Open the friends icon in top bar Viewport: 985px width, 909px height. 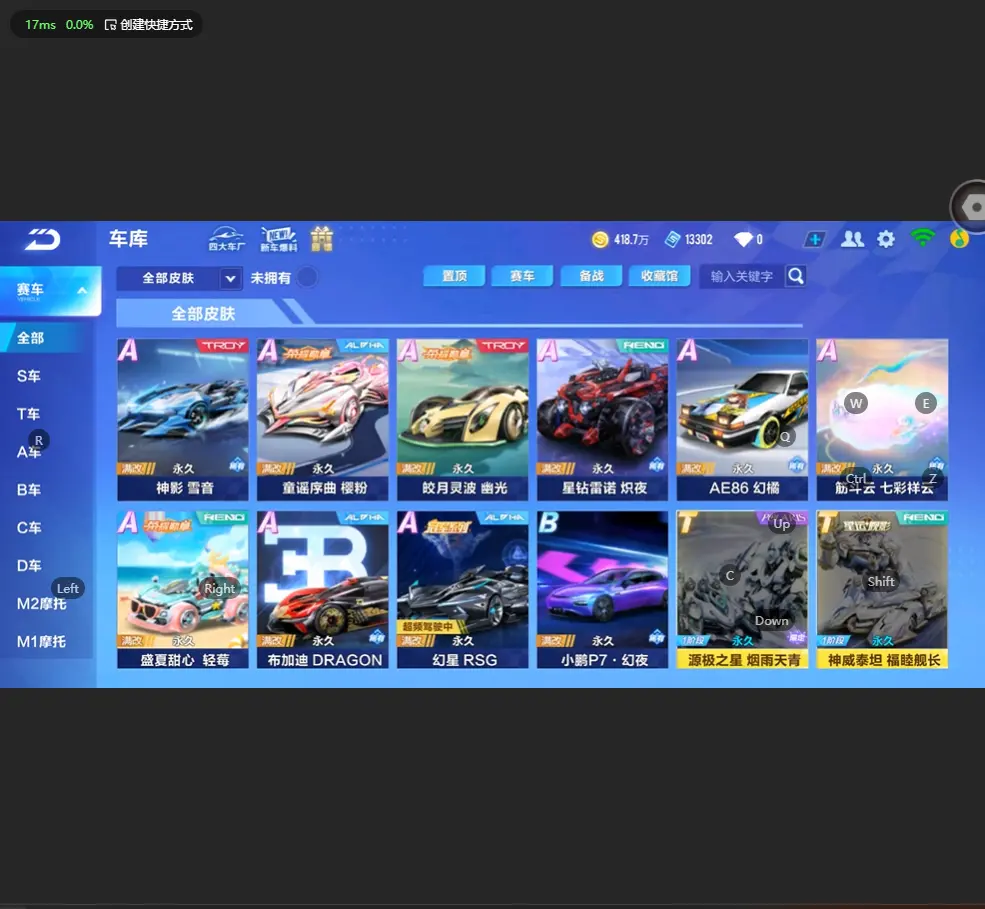point(852,239)
